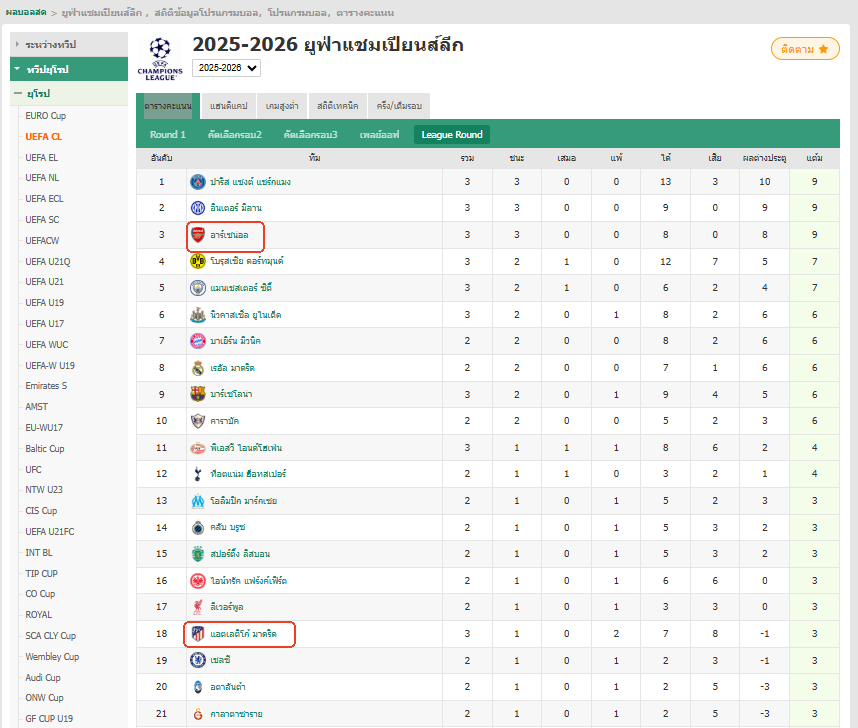Click the ผลบอลสด breadcrumb link
The height and width of the screenshot is (728, 858).
(27, 11)
